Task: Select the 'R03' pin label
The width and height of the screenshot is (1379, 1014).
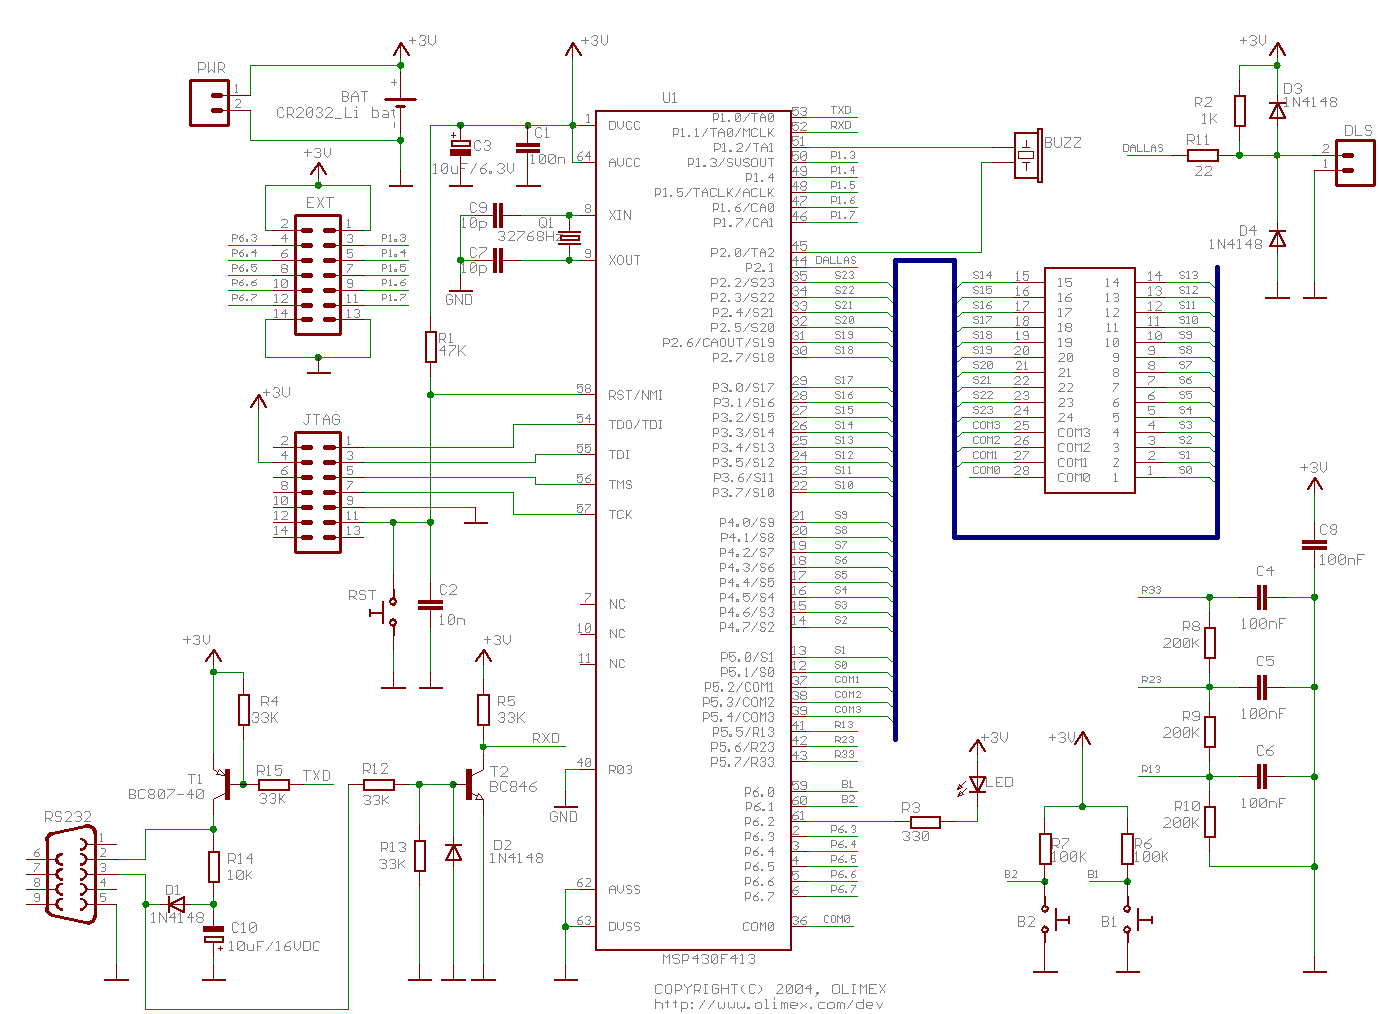Action: (x=620, y=770)
